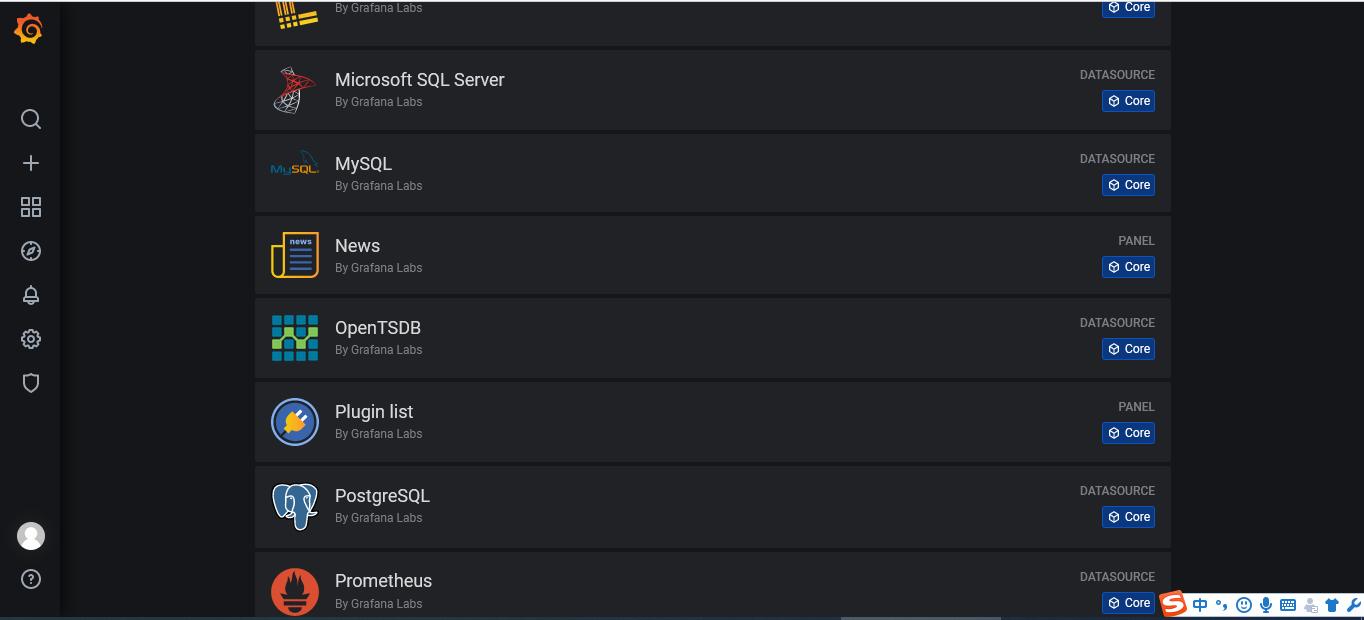Open the Dashboards grid icon

pos(31,207)
